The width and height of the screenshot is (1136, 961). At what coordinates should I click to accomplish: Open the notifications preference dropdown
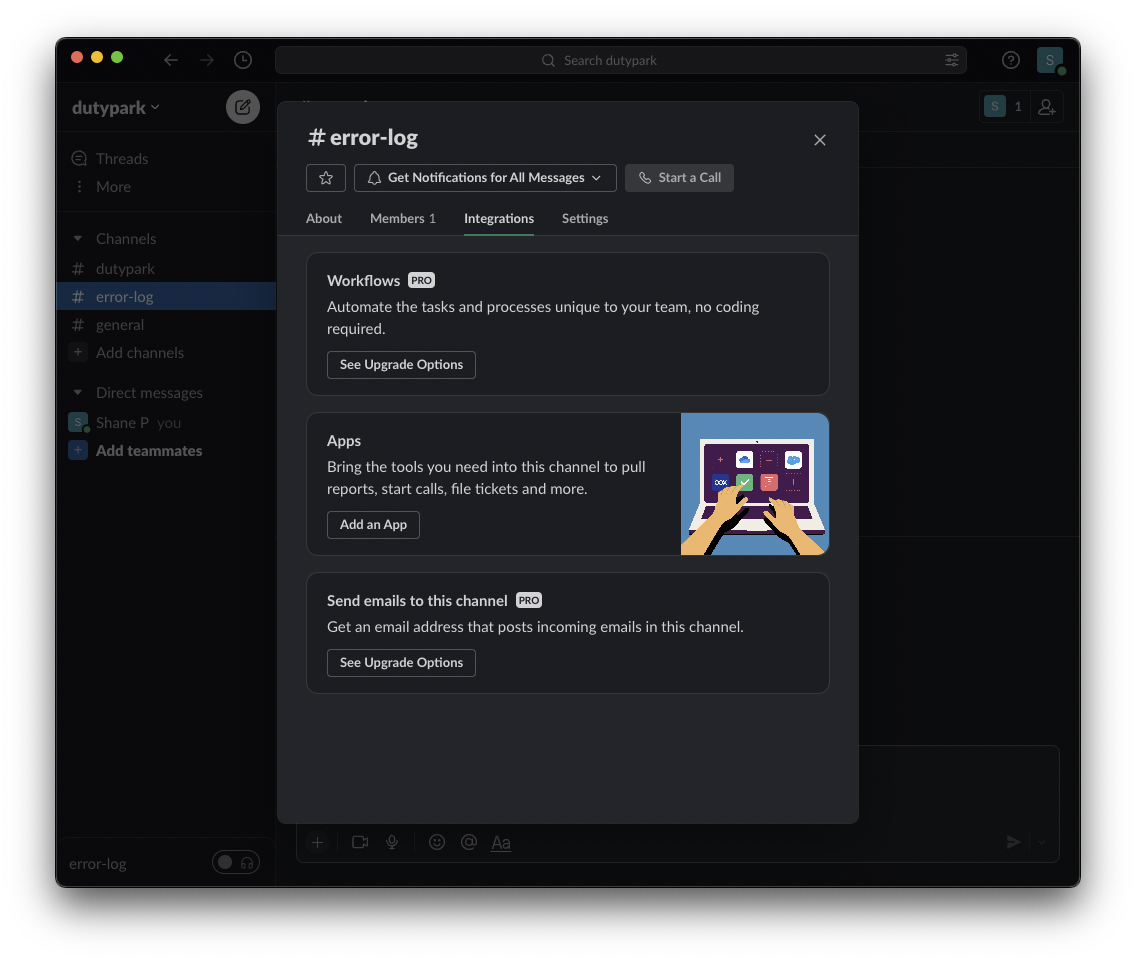point(485,178)
